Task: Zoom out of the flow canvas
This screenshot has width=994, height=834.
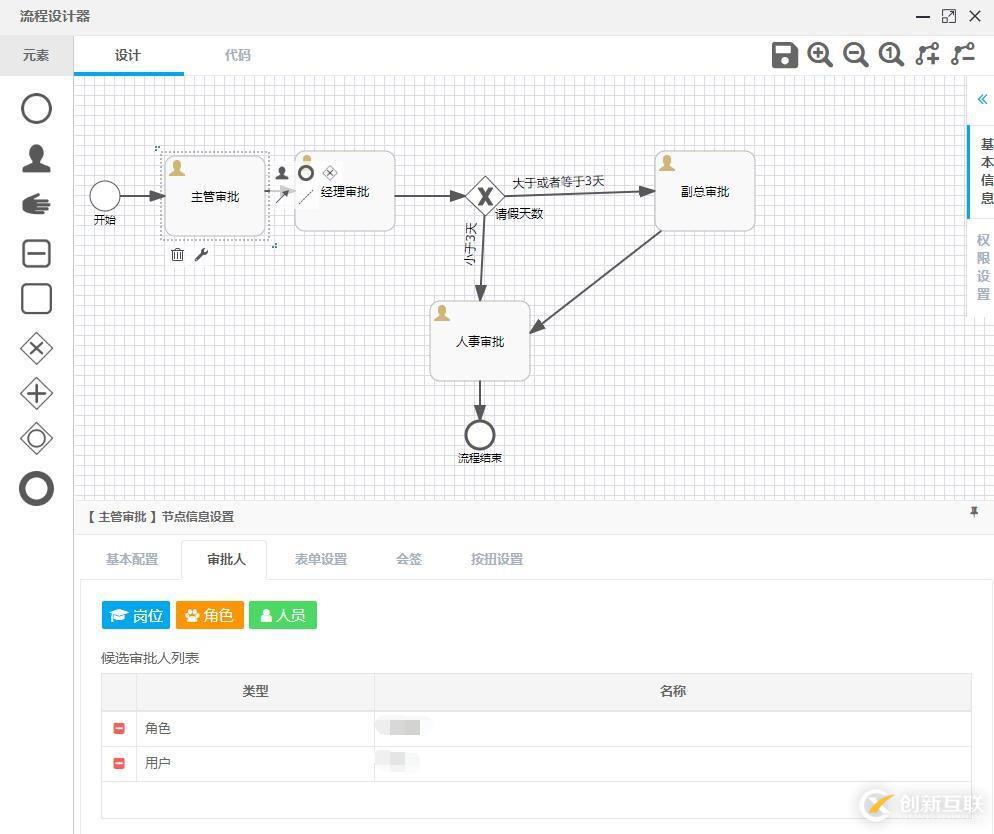Action: click(856, 55)
